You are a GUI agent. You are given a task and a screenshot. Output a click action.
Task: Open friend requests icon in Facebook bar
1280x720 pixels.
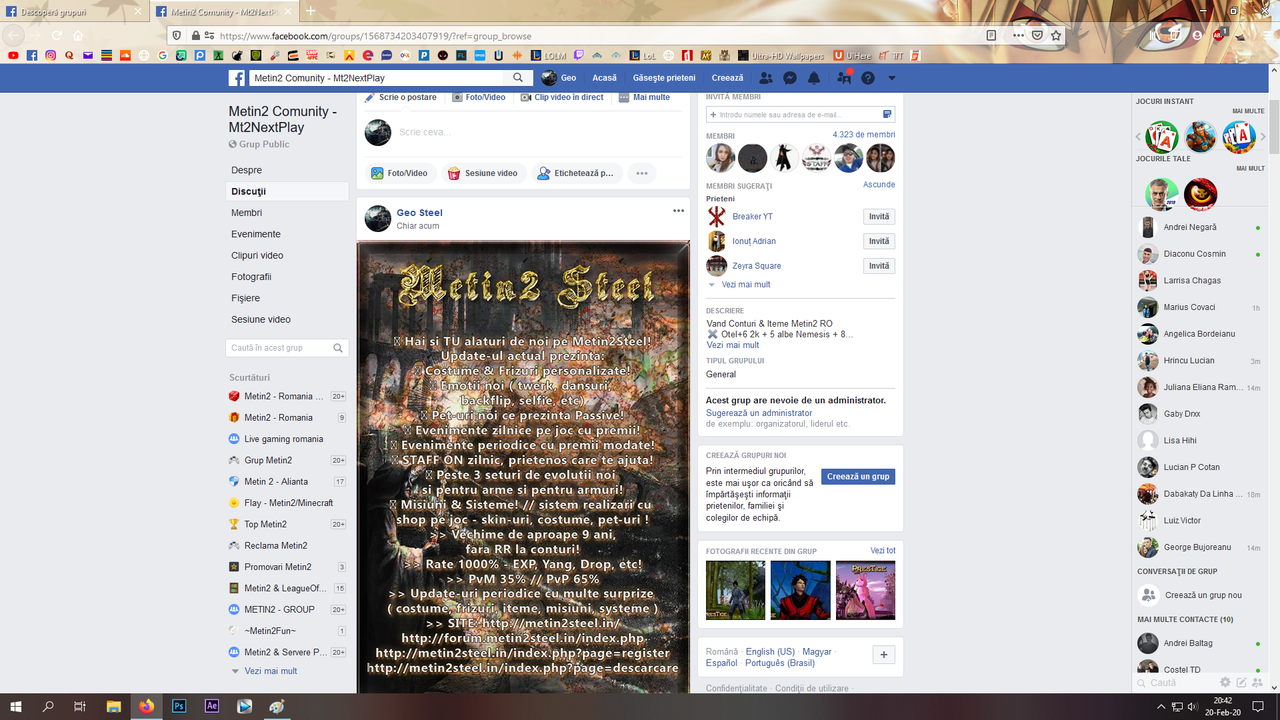pyautogui.click(x=766, y=78)
